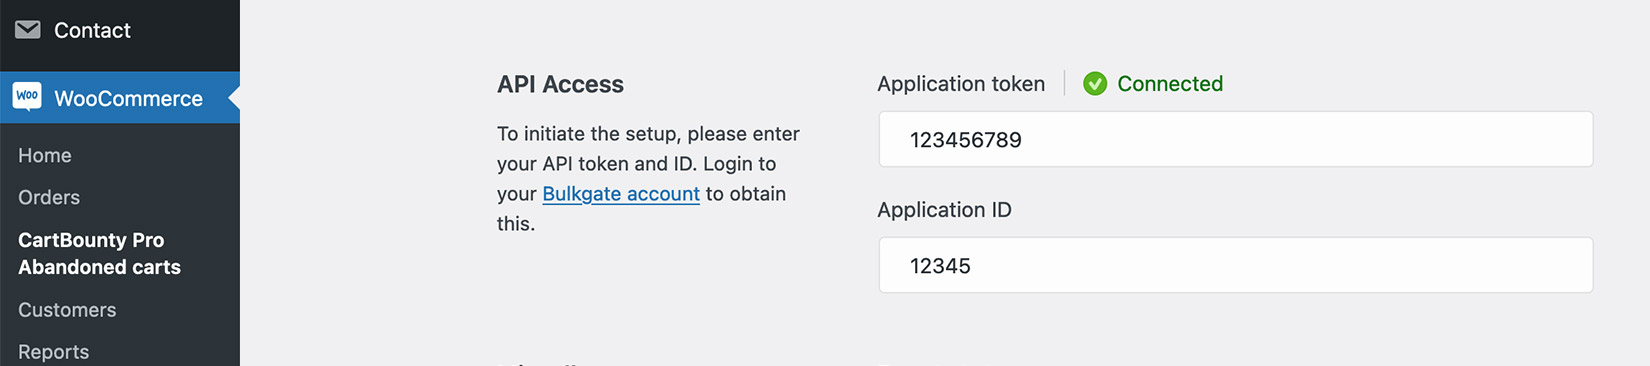Click the green Connected checkmark icon
Viewport: 1650px width, 366px height.
click(x=1095, y=84)
